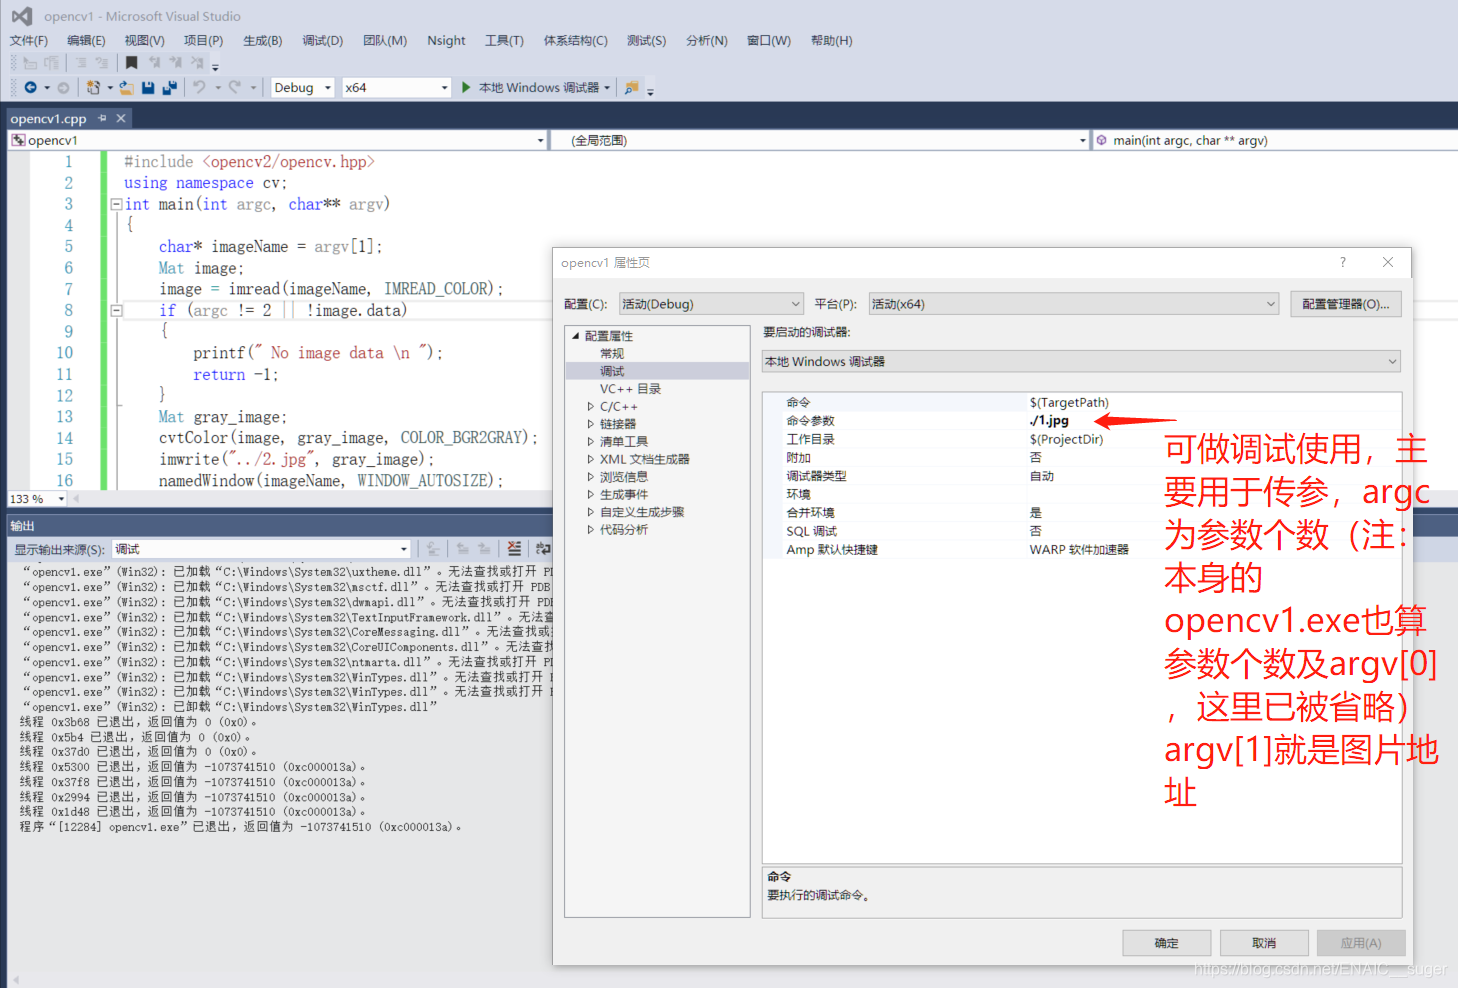This screenshot has height=988, width=1458.
Task: Open the 文件(F) menu
Action: point(29,41)
